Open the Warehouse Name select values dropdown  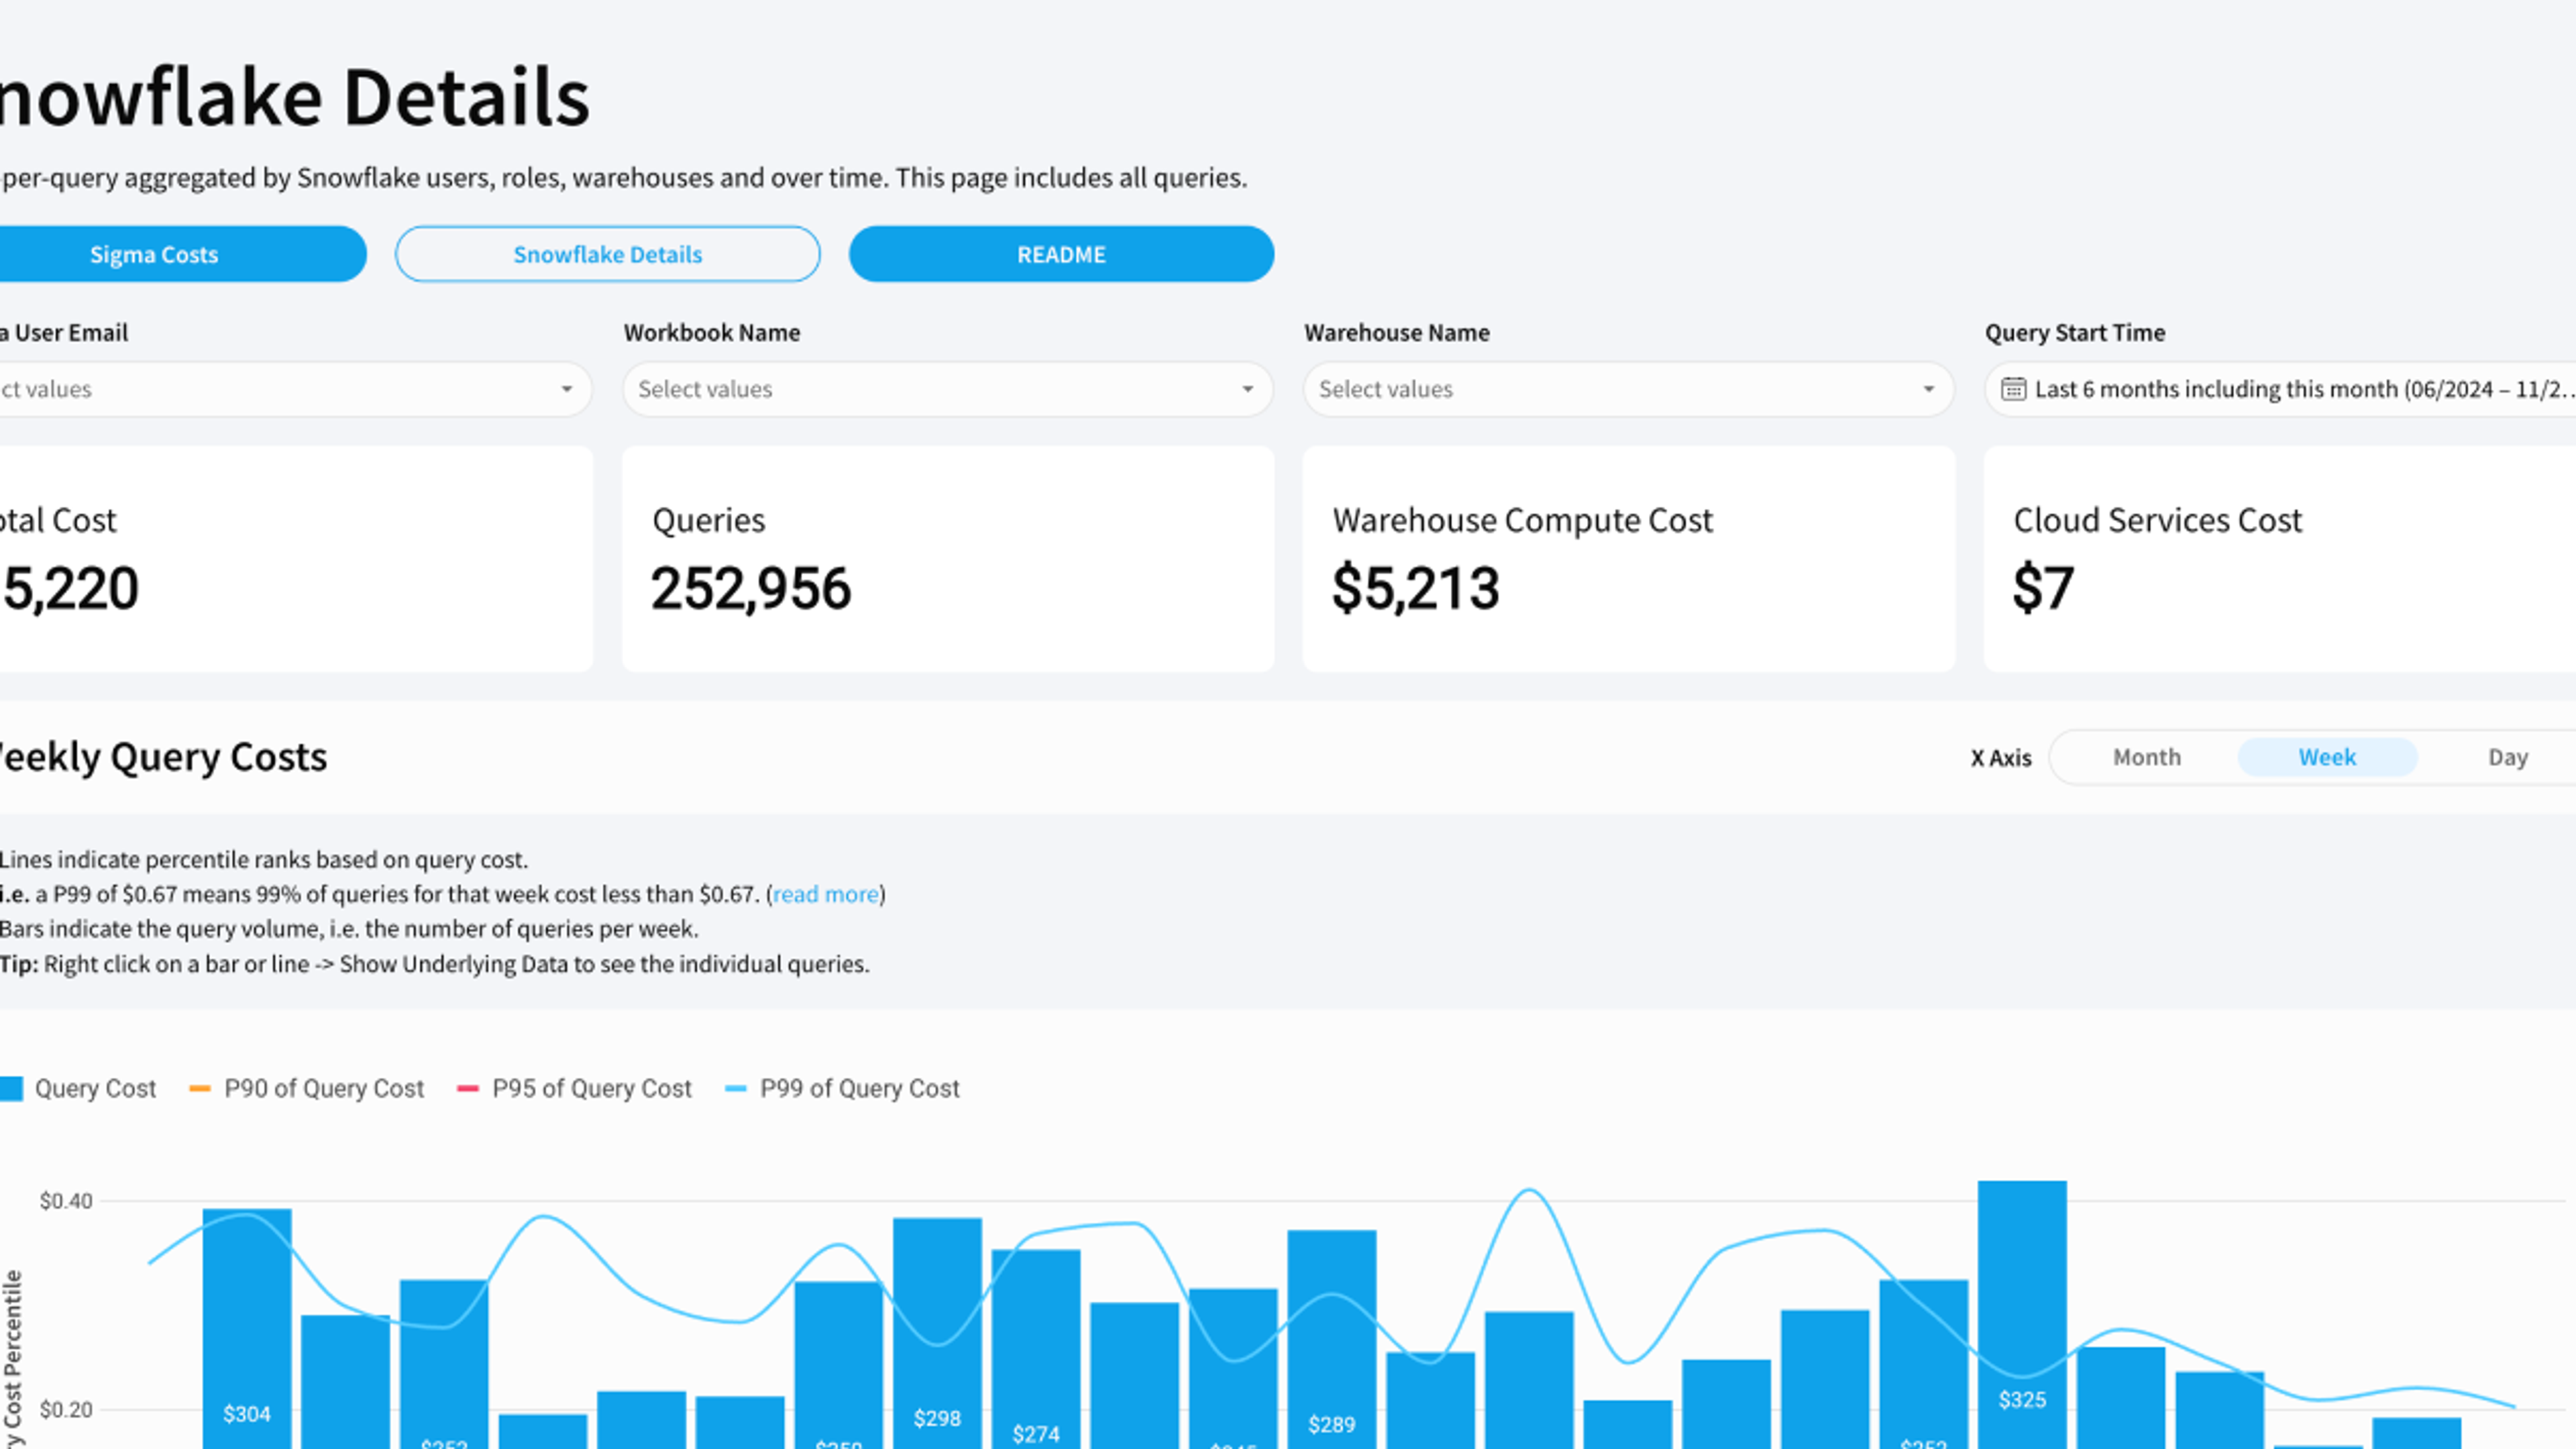[x=1628, y=389]
